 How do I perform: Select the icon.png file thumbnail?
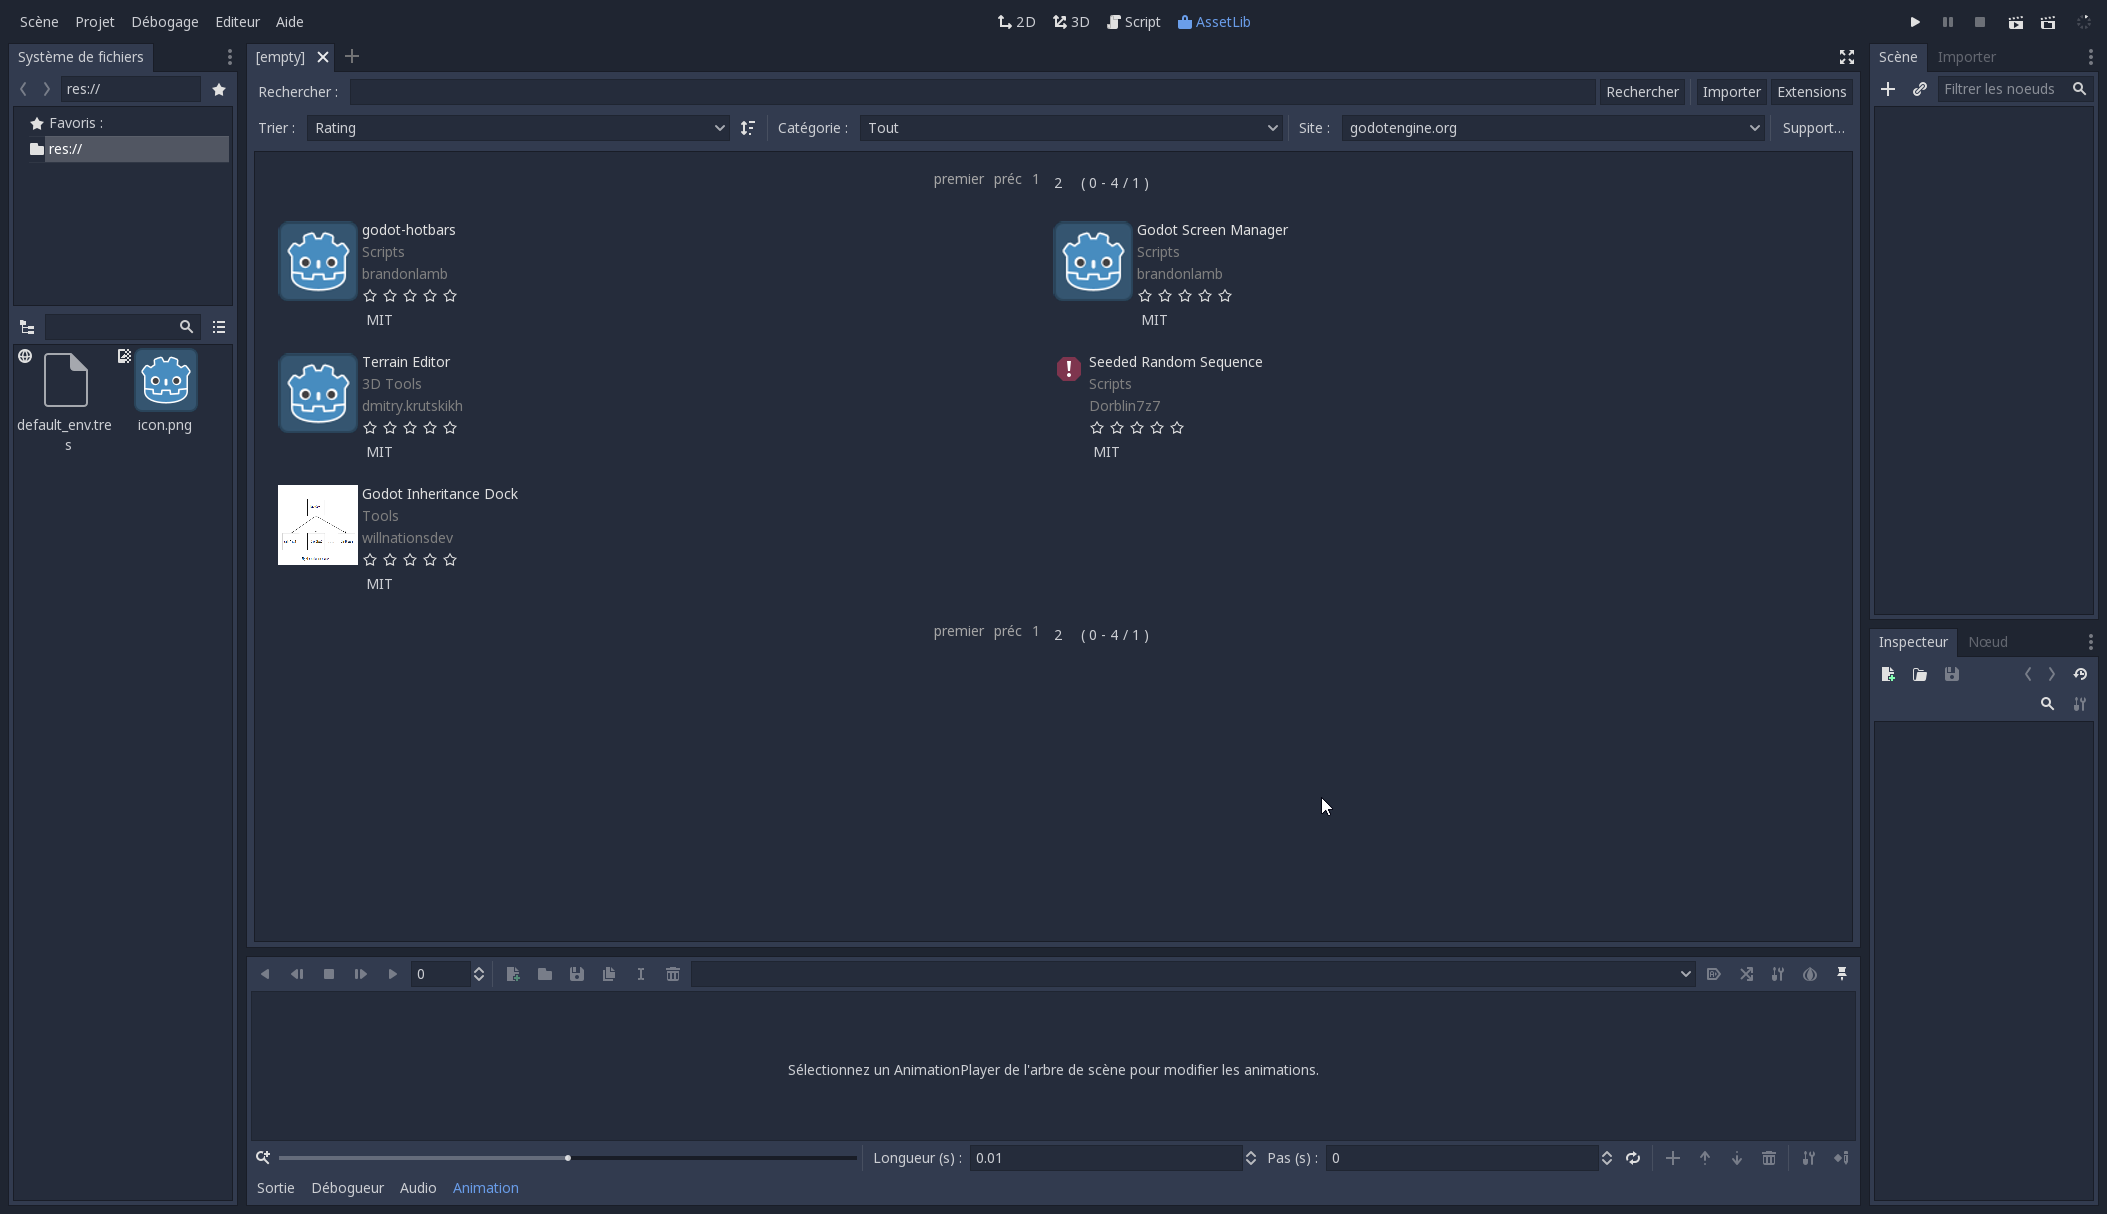click(166, 381)
